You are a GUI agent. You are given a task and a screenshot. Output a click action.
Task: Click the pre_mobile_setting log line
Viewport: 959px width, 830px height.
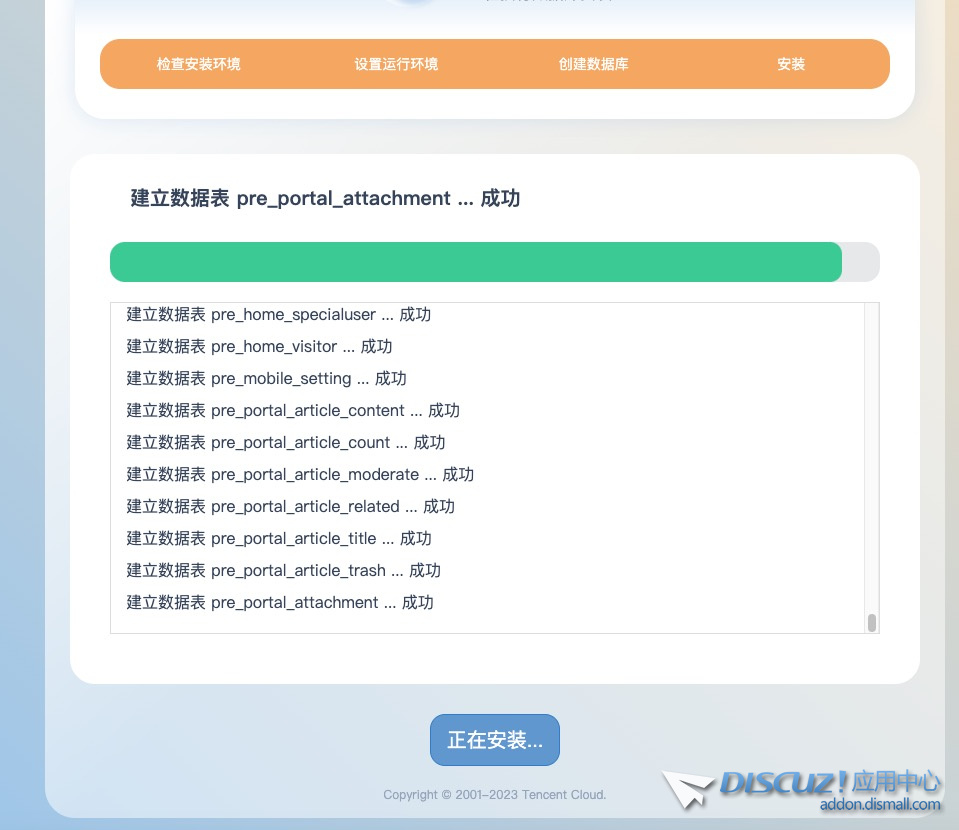(266, 379)
